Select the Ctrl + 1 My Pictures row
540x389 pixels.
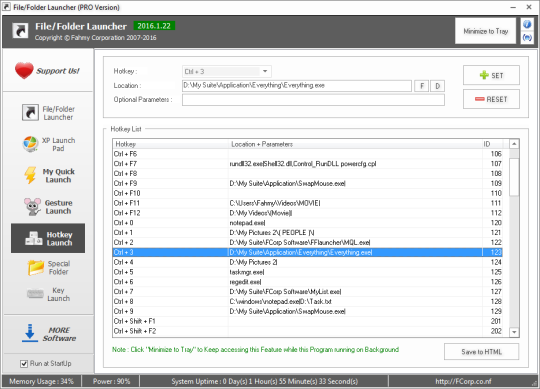308,233
